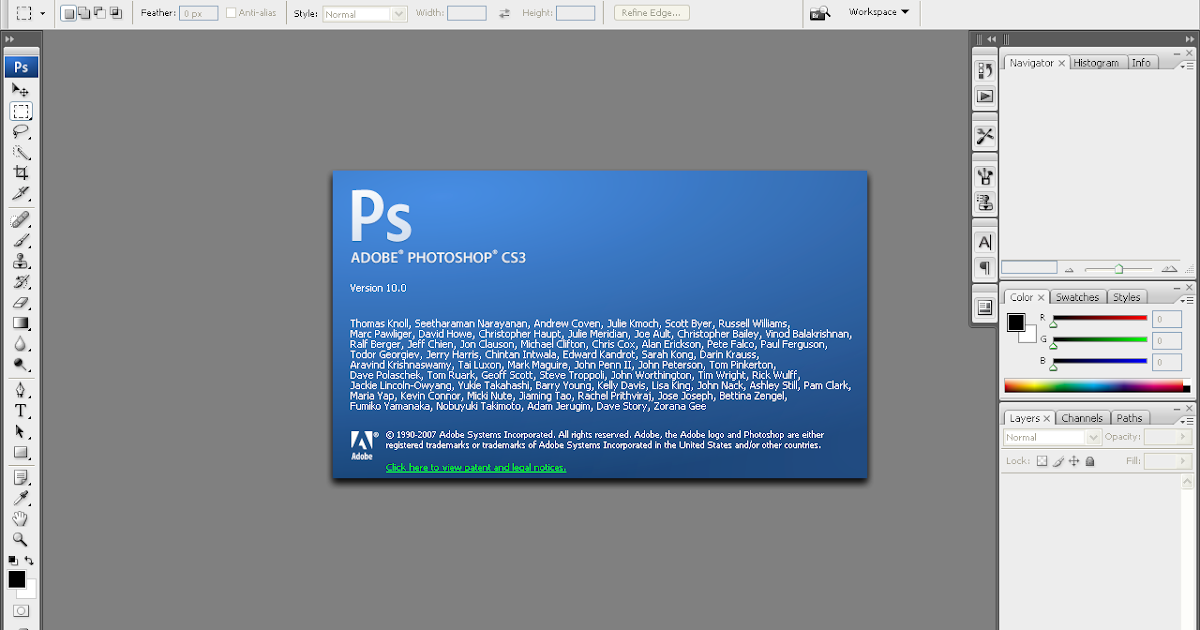Toggle Lock all padlock icon
This screenshot has width=1200, height=630.
click(x=1090, y=461)
